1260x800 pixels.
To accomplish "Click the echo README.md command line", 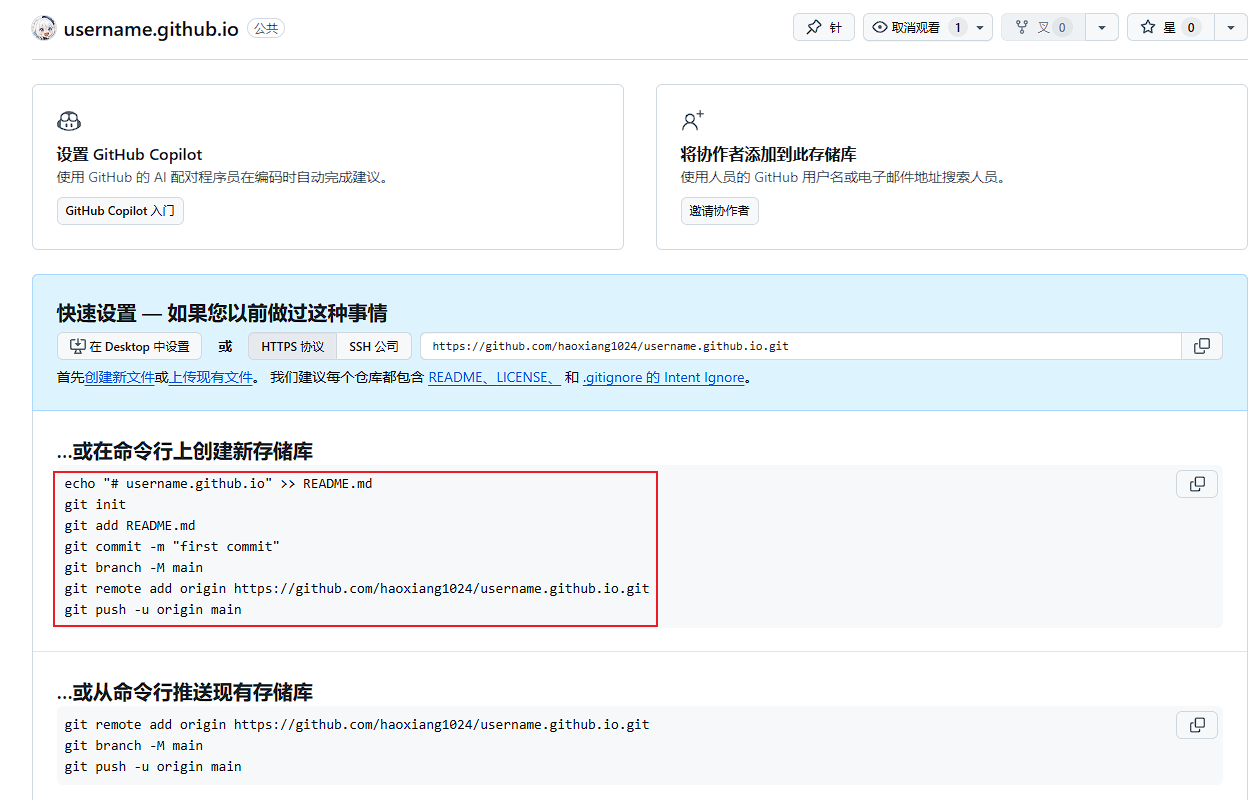I will coord(218,484).
